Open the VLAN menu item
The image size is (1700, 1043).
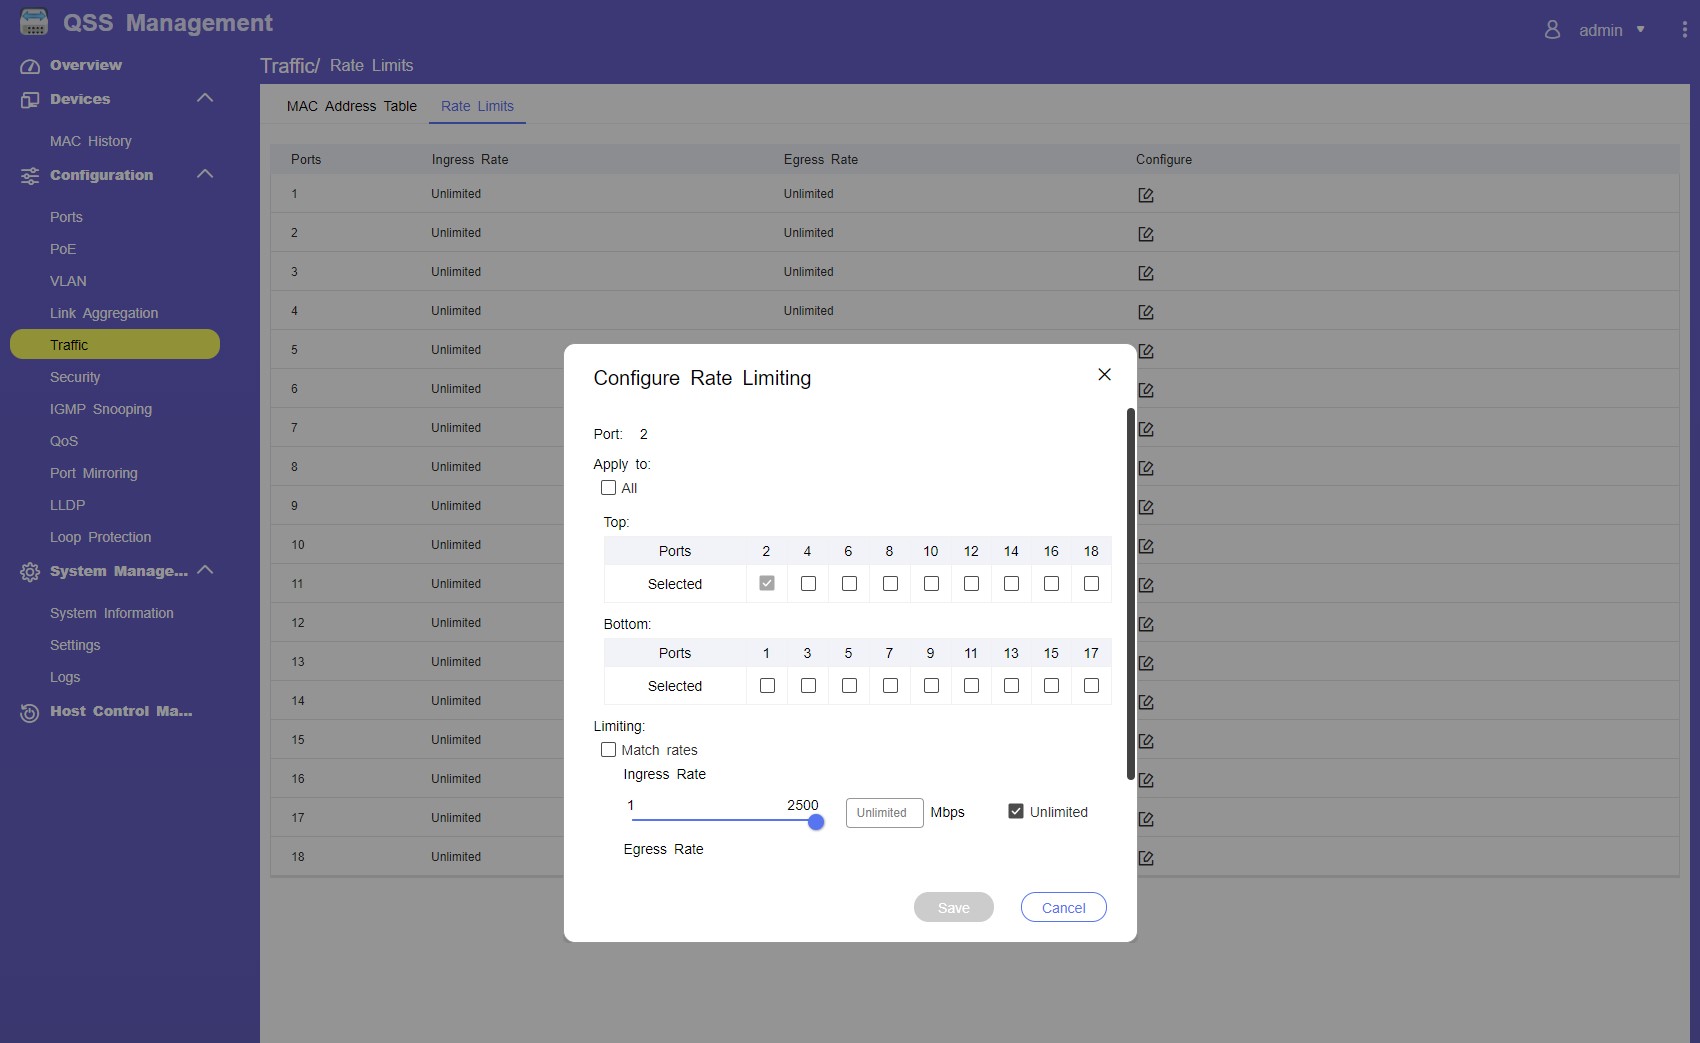click(68, 281)
